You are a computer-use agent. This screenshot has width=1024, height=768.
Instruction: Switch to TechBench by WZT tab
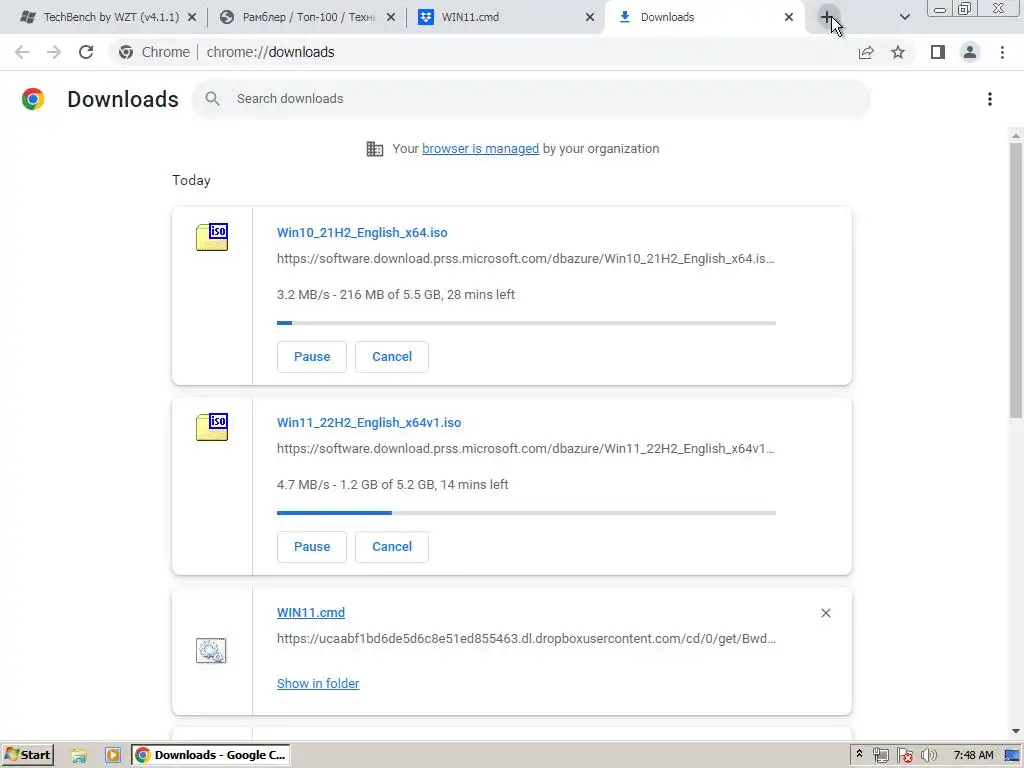click(x=108, y=17)
